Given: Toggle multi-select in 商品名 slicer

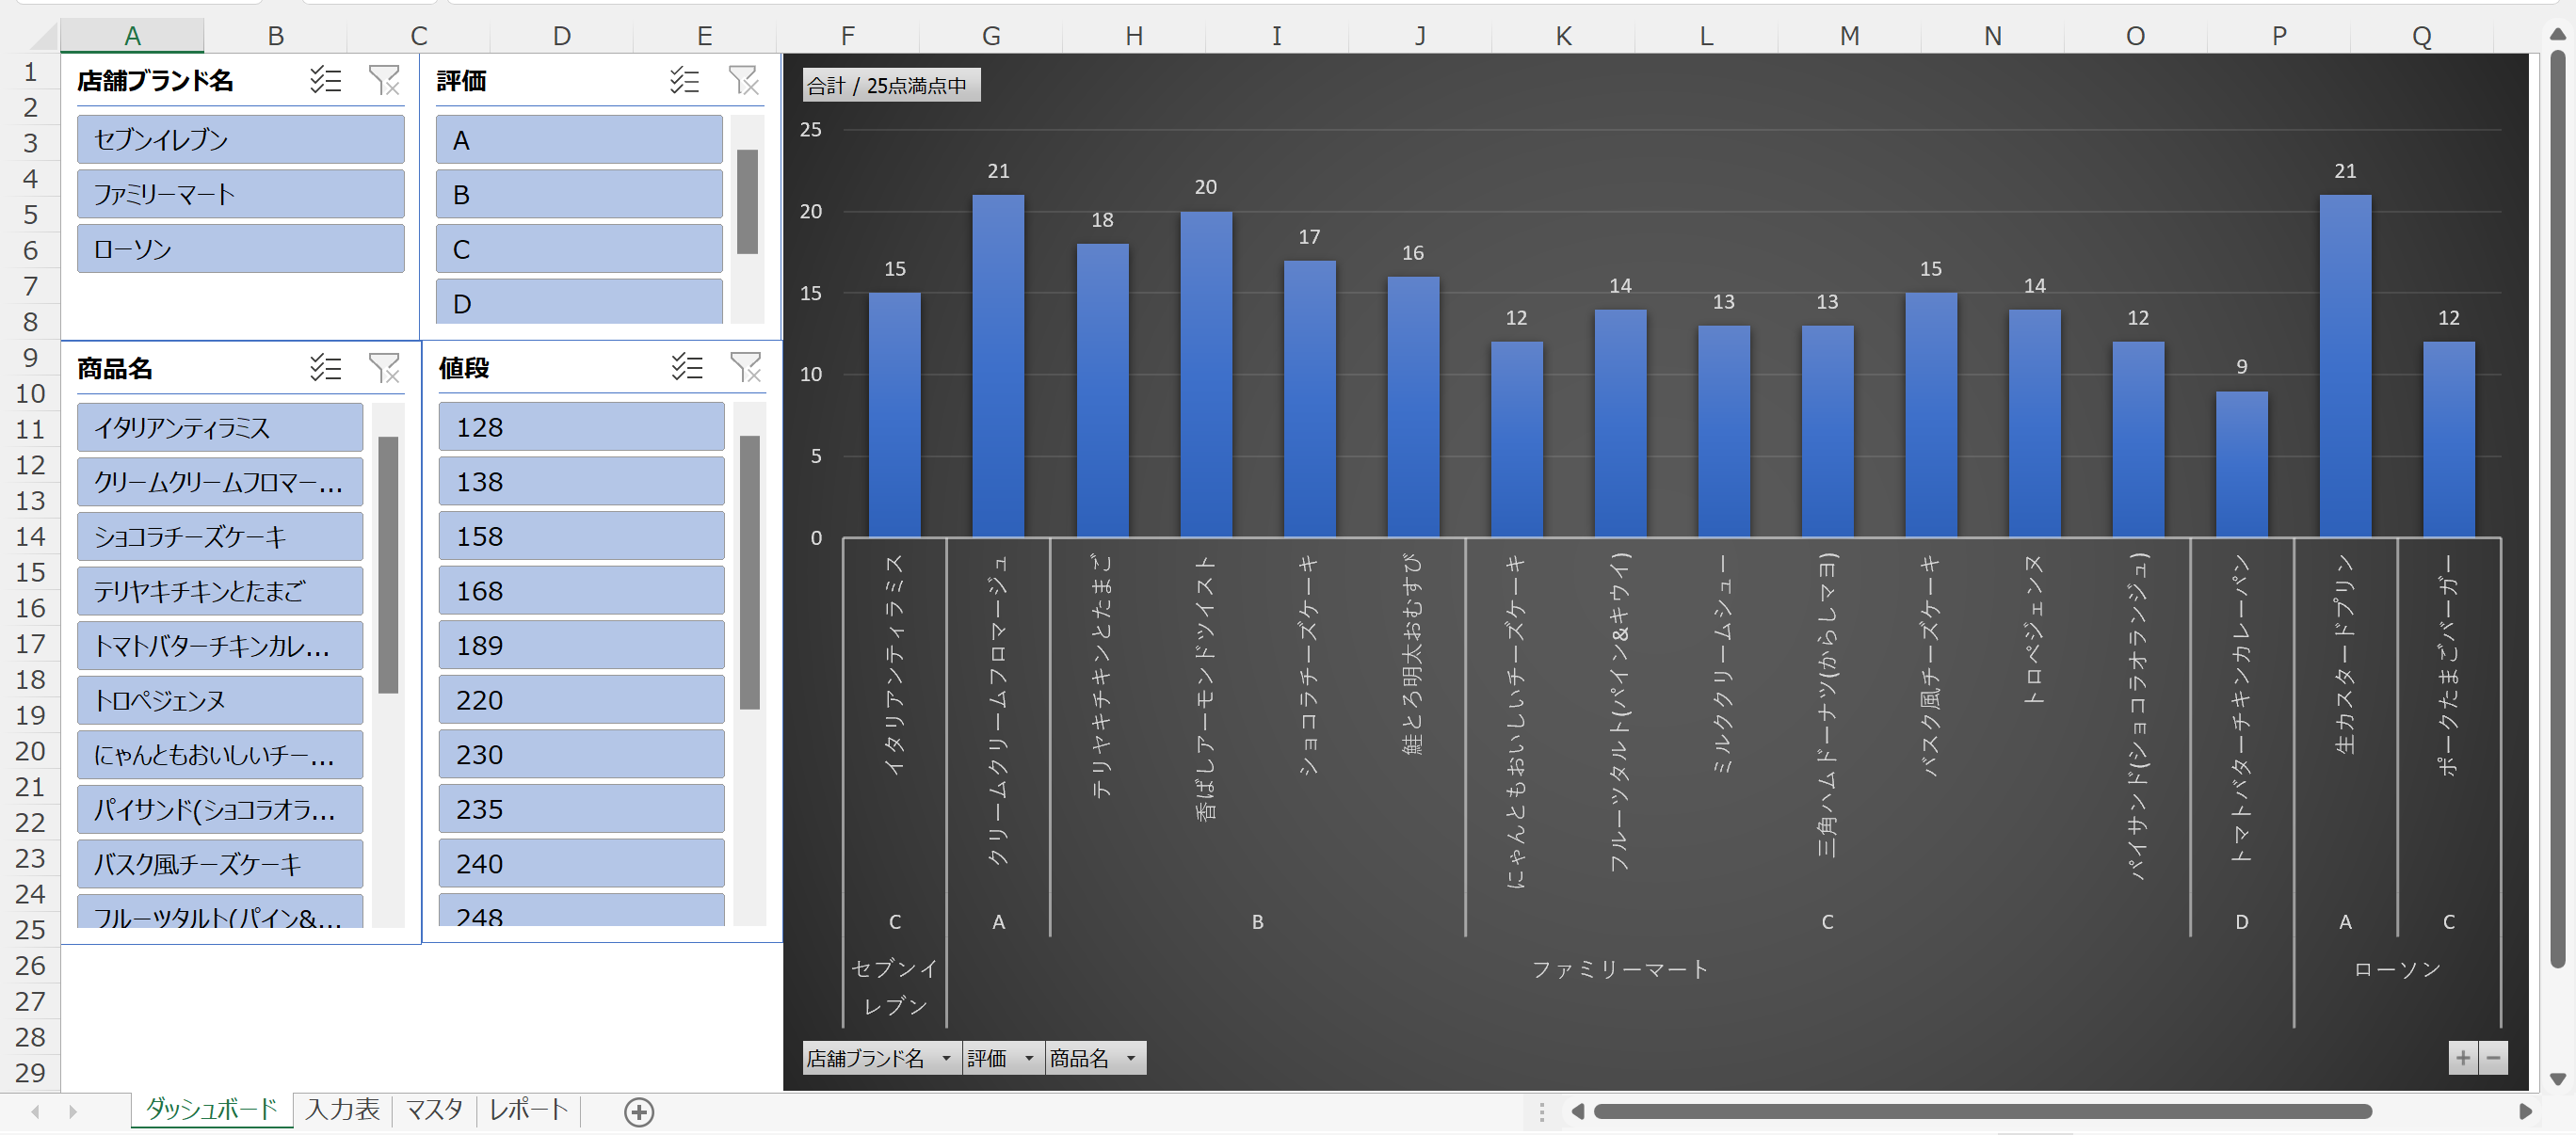Looking at the screenshot, I should 325,368.
